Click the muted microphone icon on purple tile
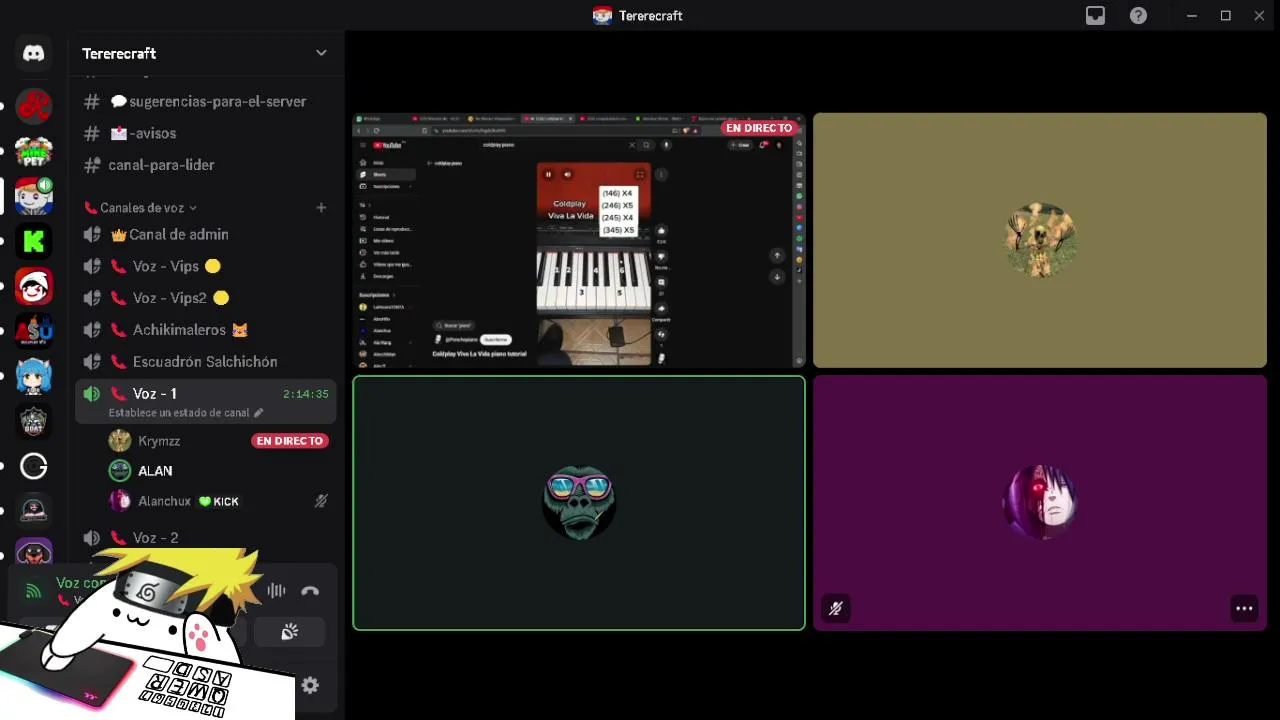This screenshot has width=1280, height=720. [x=836, y=608]
